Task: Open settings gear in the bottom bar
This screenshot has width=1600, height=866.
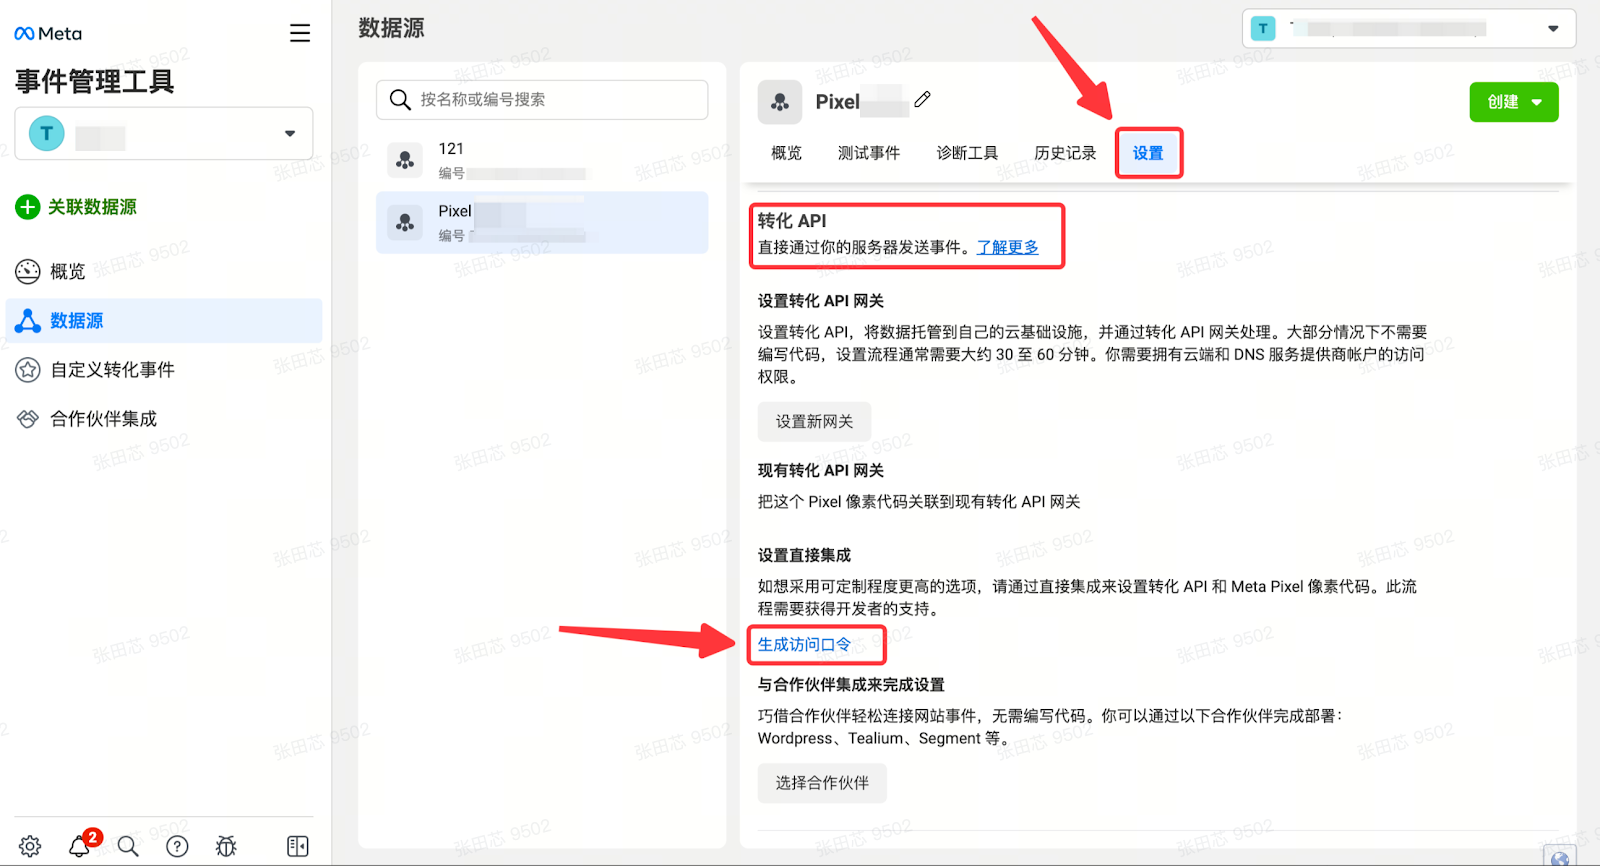Action: tap(30, 846)
